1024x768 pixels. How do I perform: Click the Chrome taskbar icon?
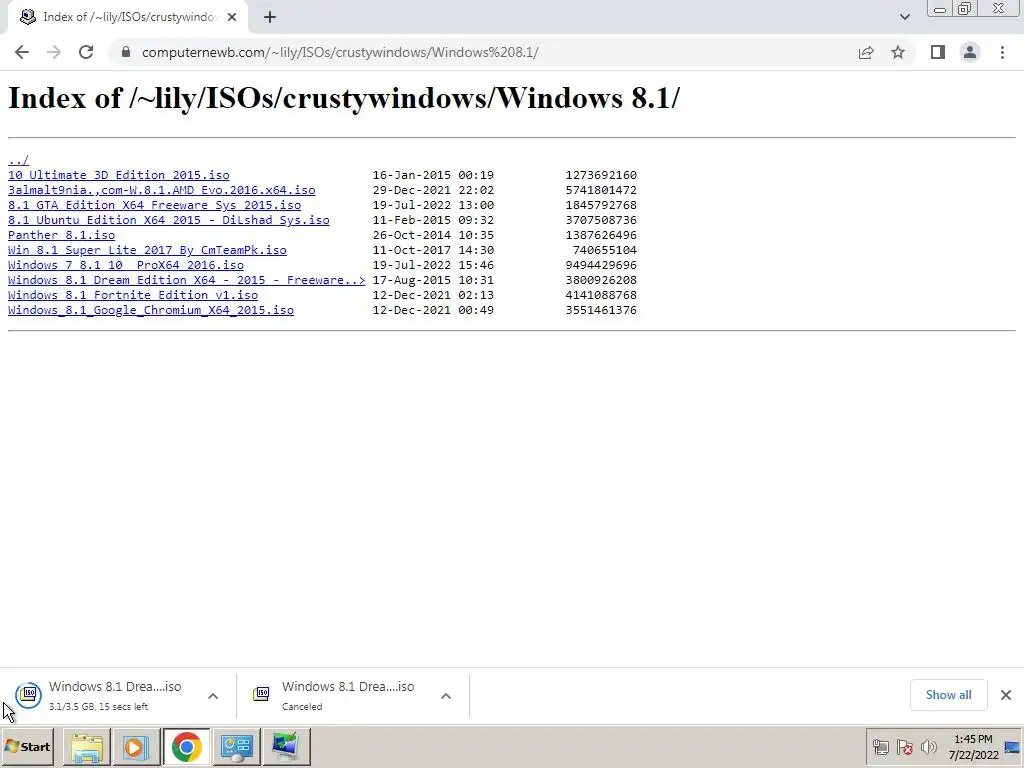point(187,747)
